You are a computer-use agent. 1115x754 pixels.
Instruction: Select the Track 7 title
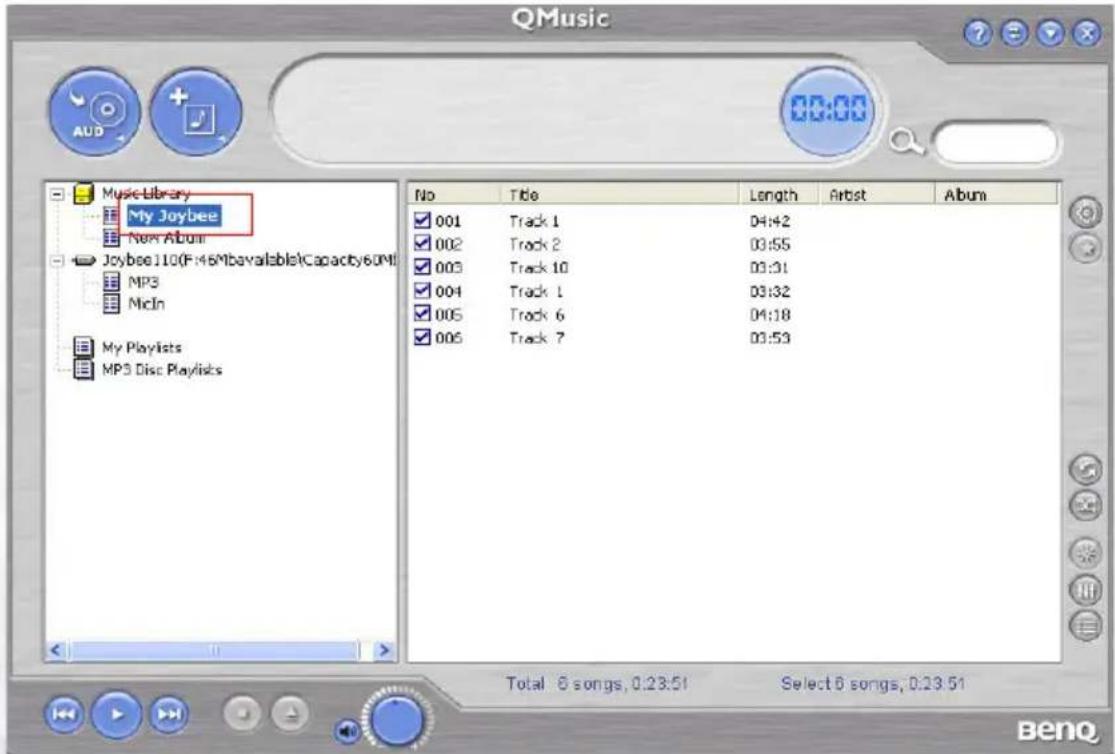coord(537,338)
